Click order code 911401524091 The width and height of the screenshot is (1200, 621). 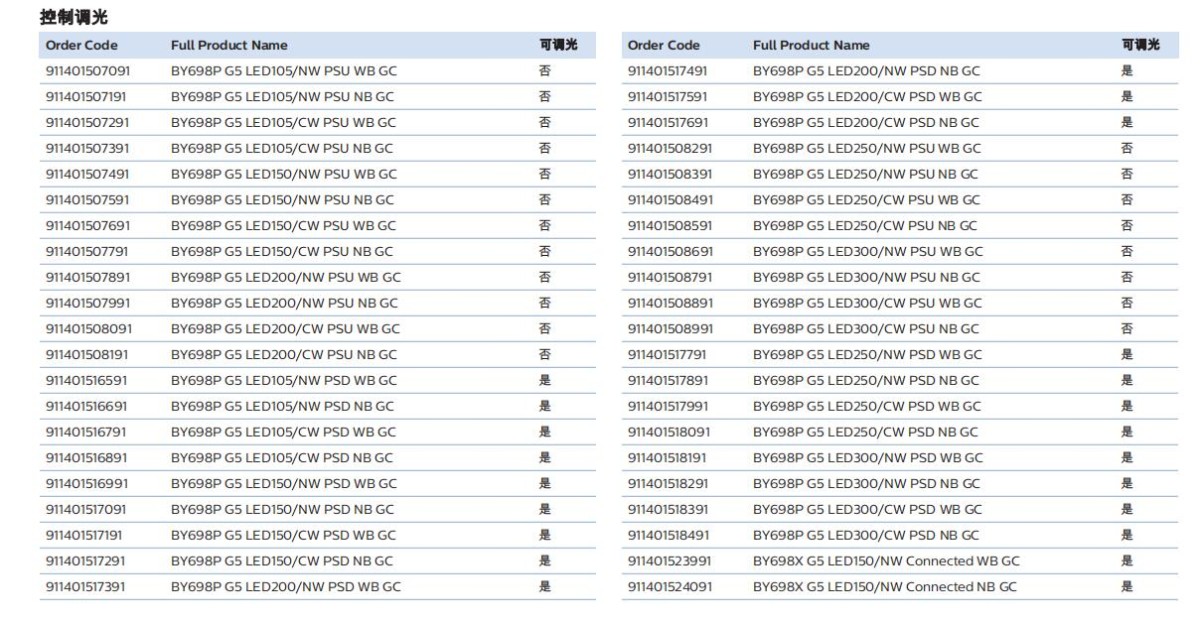coord(669,587)
